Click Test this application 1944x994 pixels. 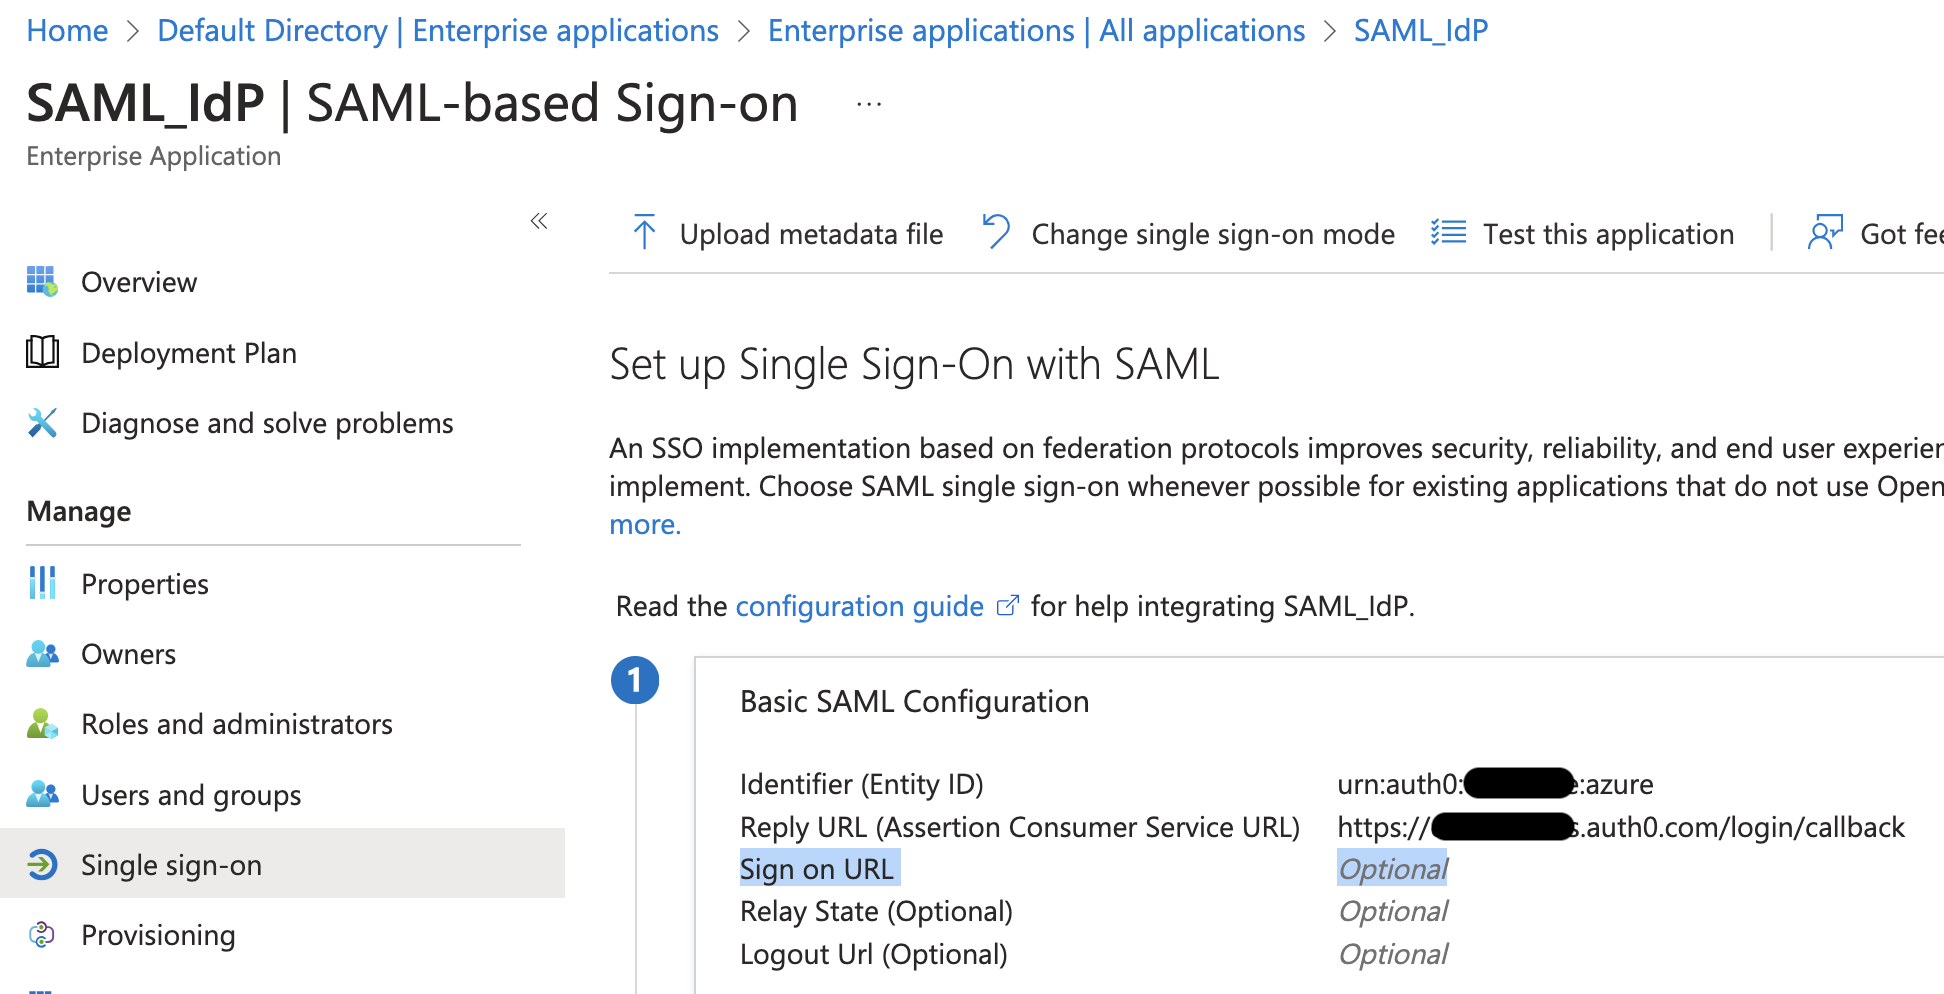1608,233
